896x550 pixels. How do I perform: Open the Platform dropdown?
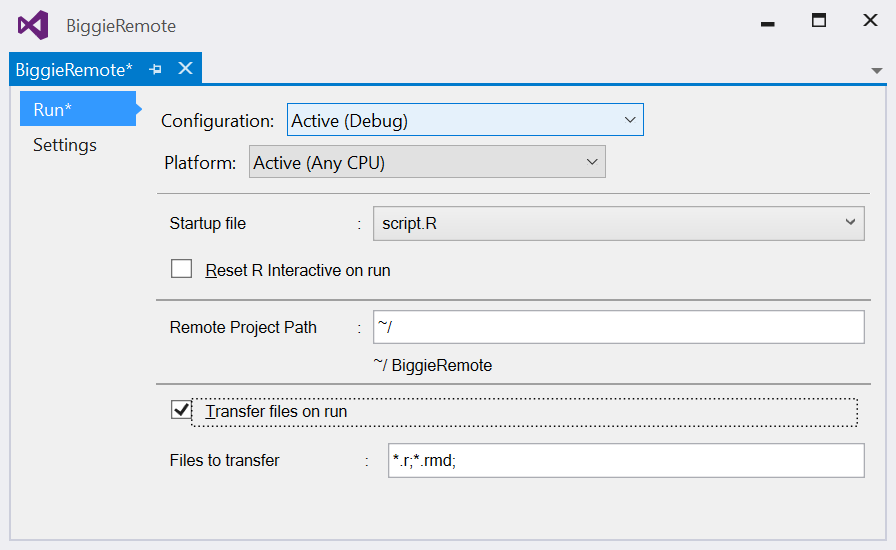pyautogui.click(x=427, y=162)
